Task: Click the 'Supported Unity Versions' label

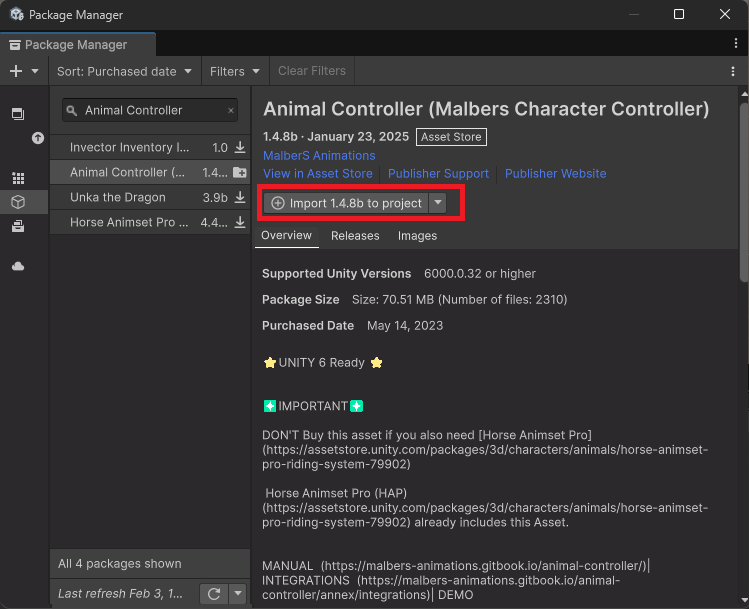Action: [336, 274]
